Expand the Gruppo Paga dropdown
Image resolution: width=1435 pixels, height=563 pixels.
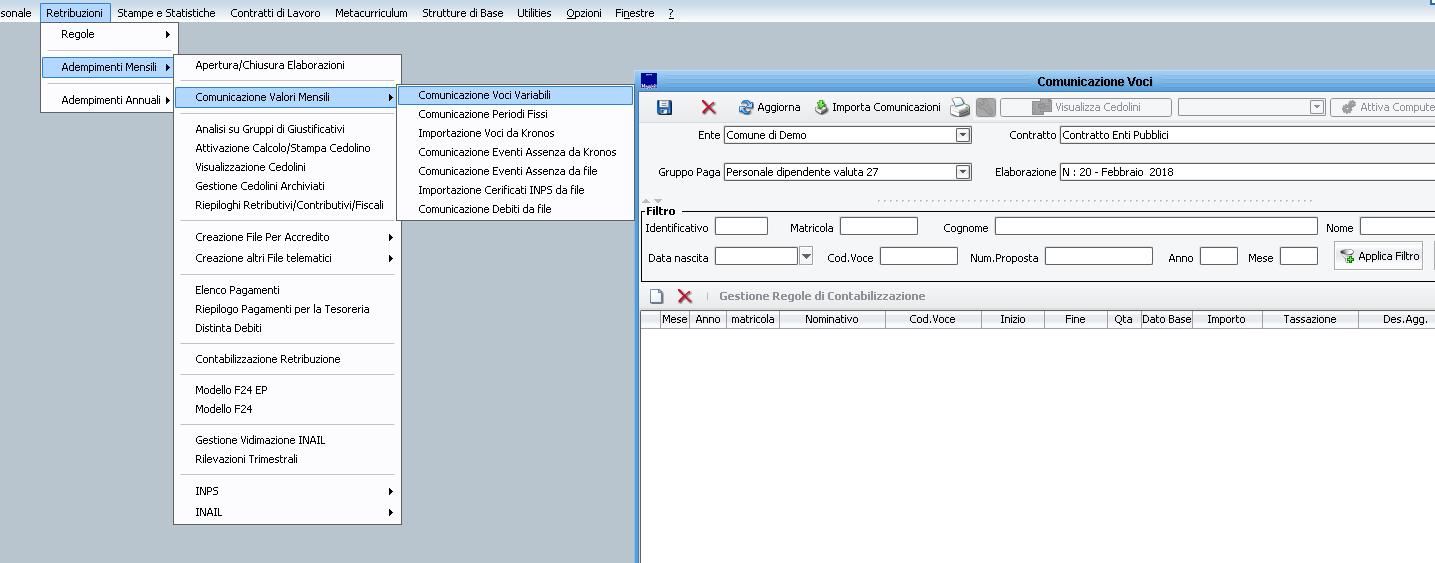coord(963,172)
